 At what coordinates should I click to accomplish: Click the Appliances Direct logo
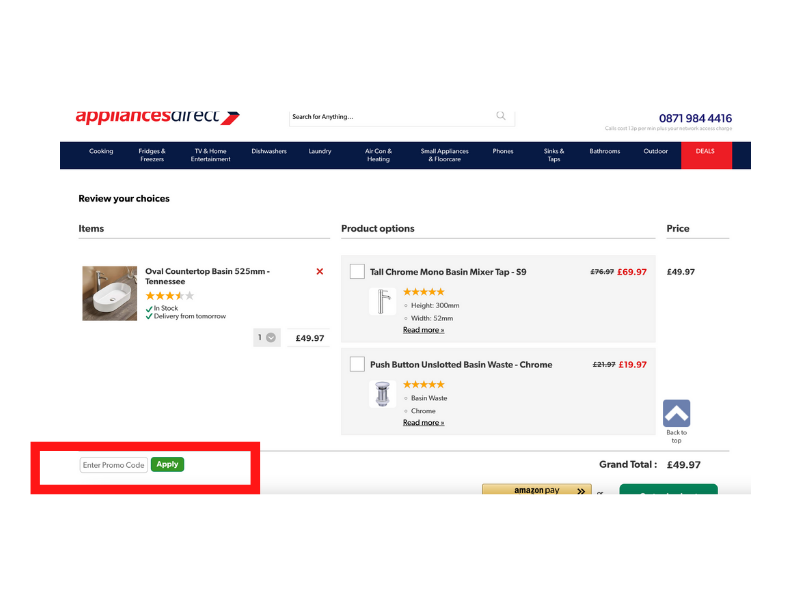click(x=153, y=116)
